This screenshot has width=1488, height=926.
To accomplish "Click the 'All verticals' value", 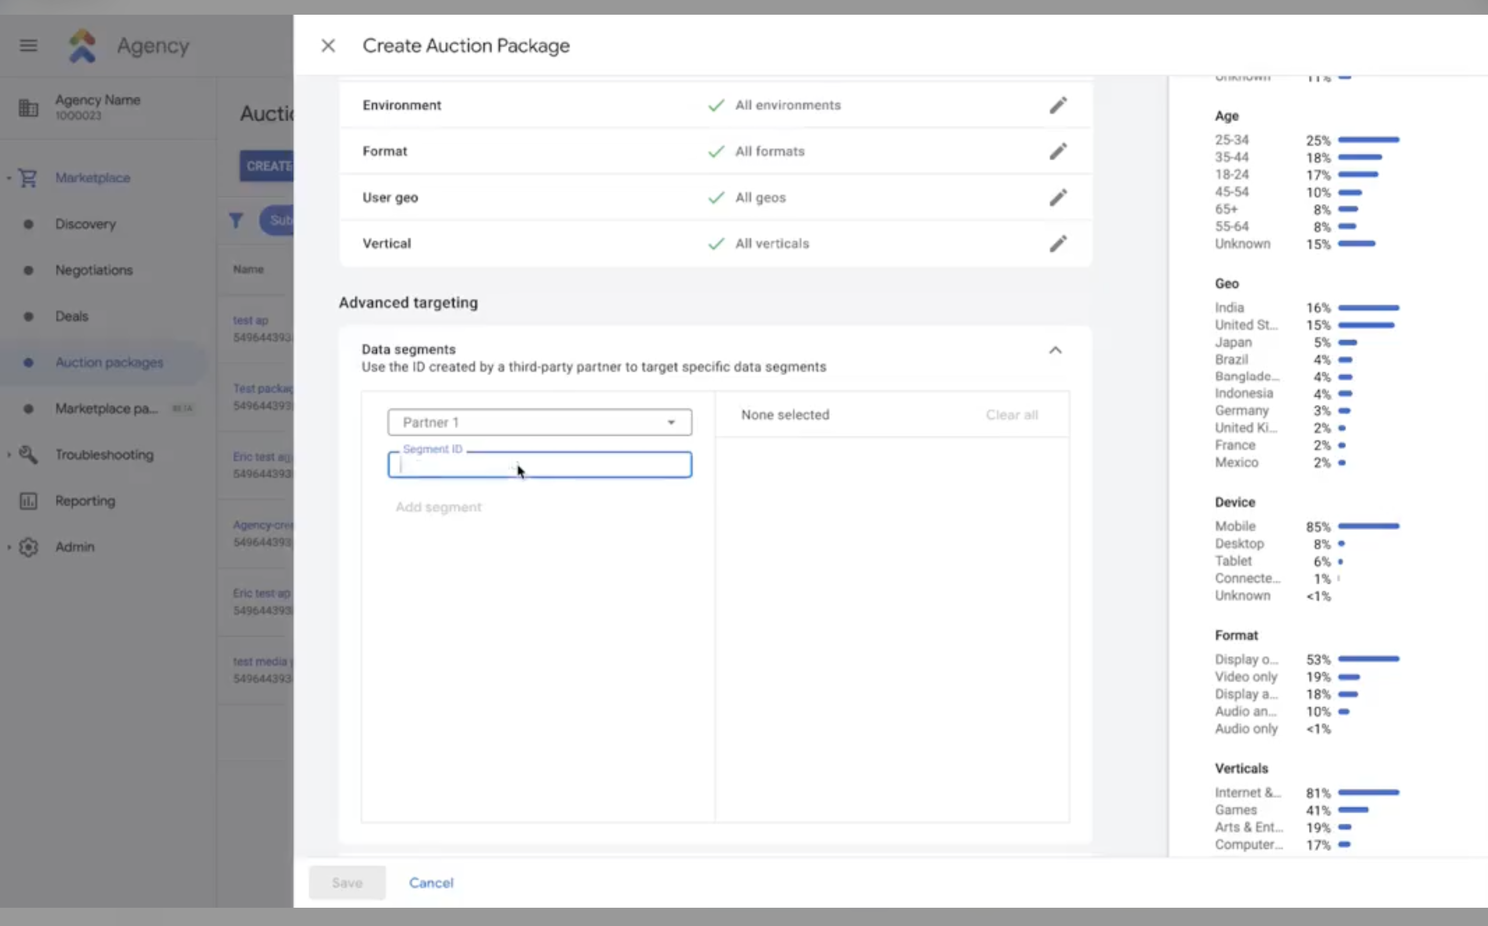I will [x=772, y=243].
